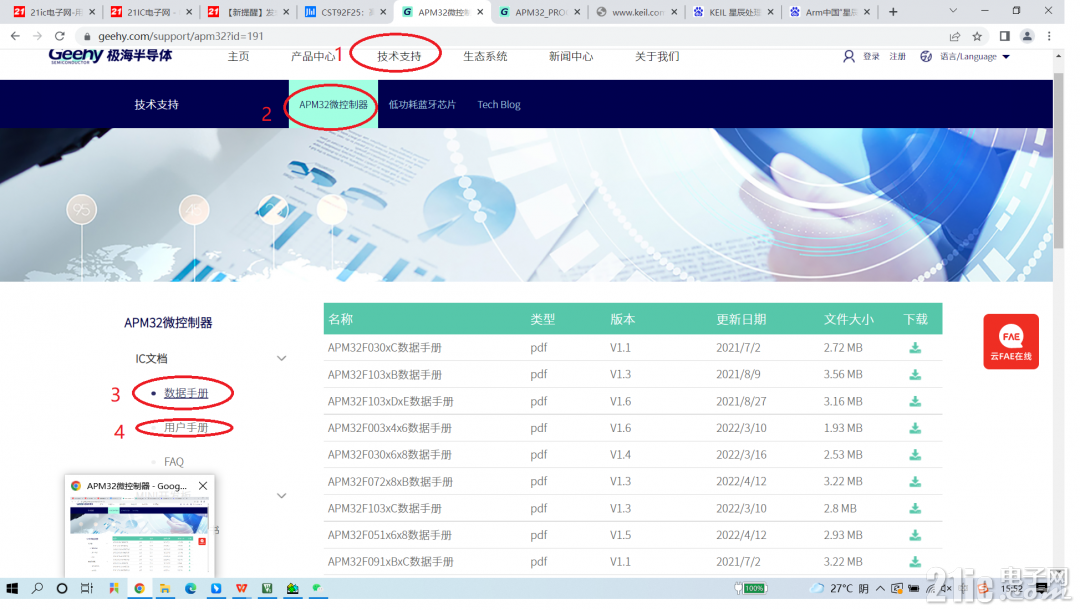Open the WPS Office taskbar icon
This screenshot has height=610, width=1080.
[241, 589]
